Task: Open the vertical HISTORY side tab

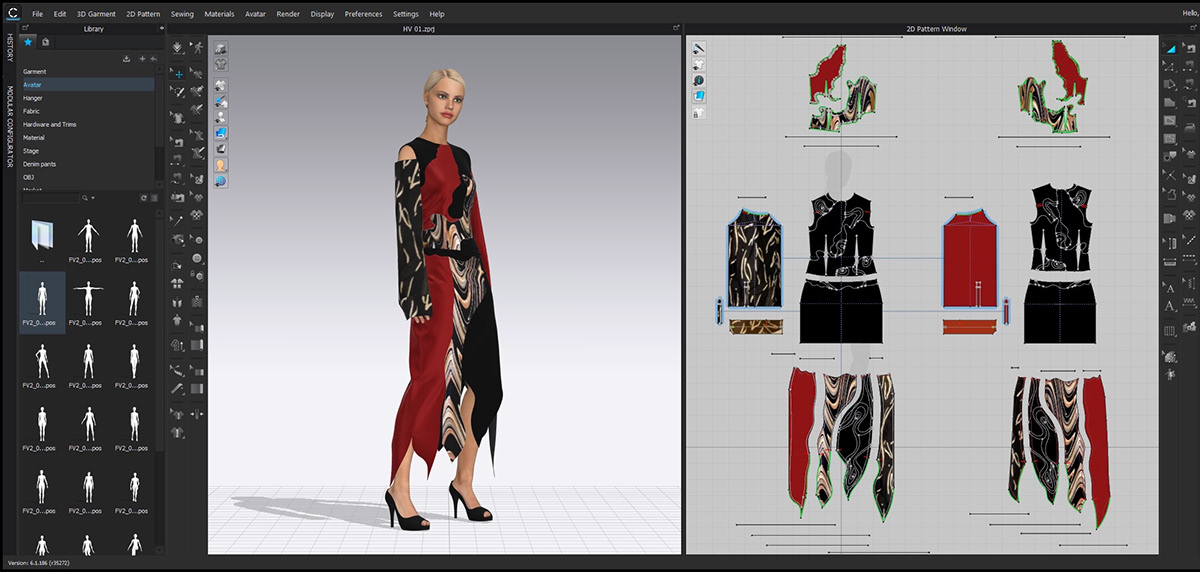Action: [10, 48]
